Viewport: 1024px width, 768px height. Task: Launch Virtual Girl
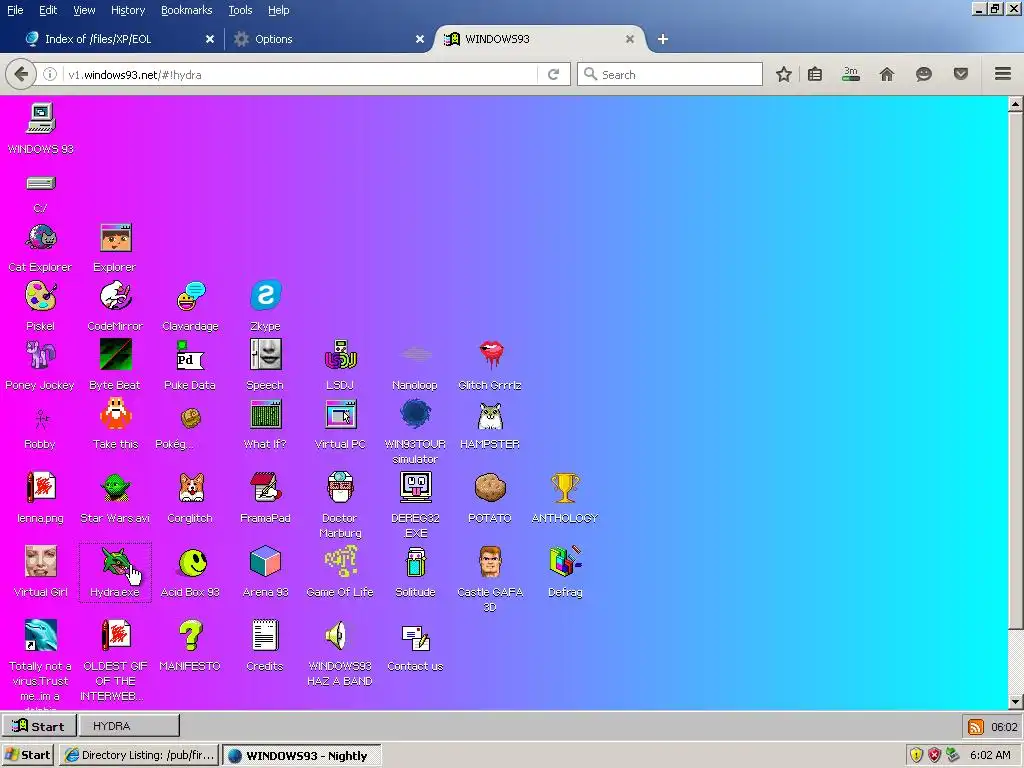[x=40, y=562]
